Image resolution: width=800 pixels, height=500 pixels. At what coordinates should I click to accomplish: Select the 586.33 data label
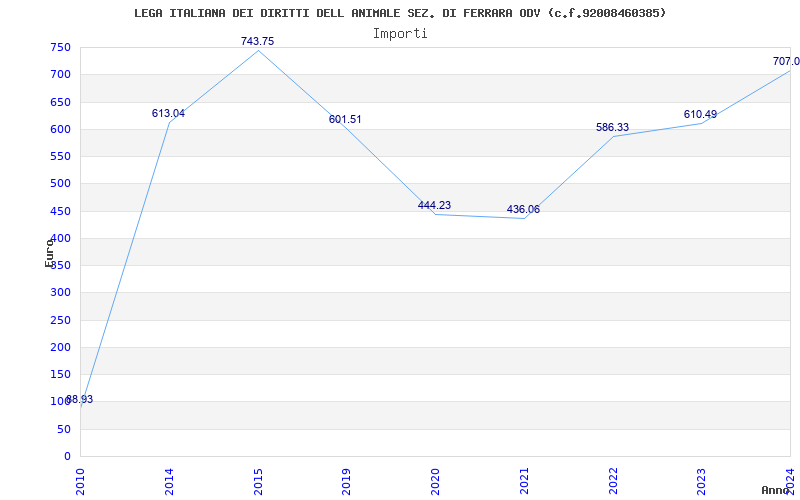(612, 128)
